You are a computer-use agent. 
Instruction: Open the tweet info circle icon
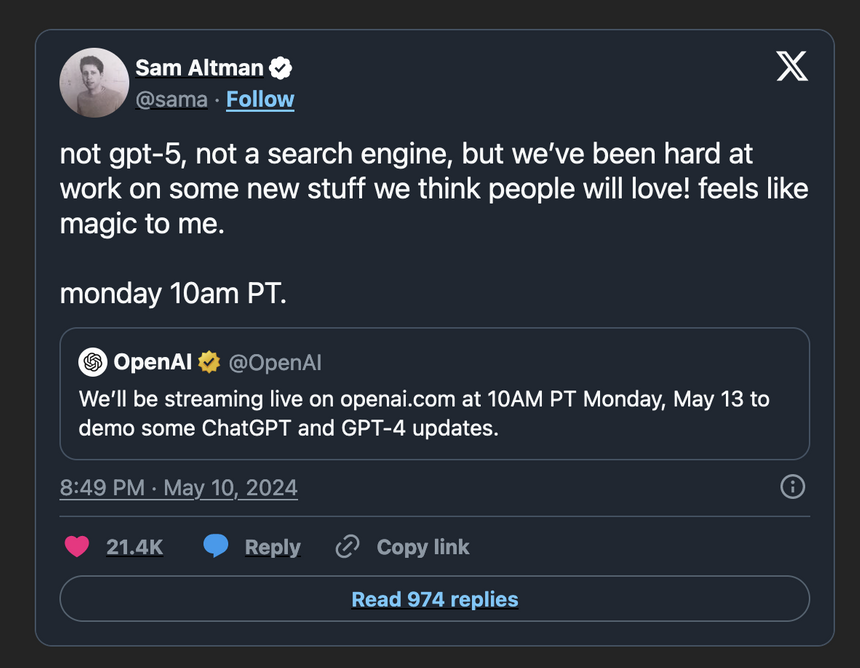(792, 487)
